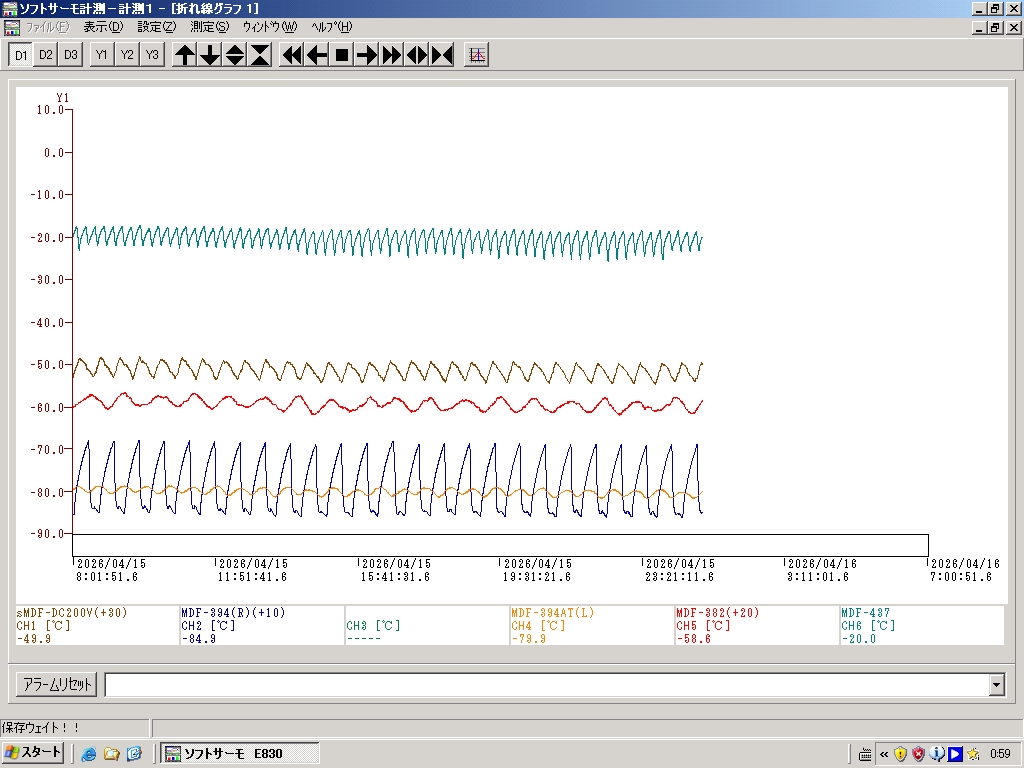Open the 表示(D) menu

pyautogui.click(x=103, y=27)
